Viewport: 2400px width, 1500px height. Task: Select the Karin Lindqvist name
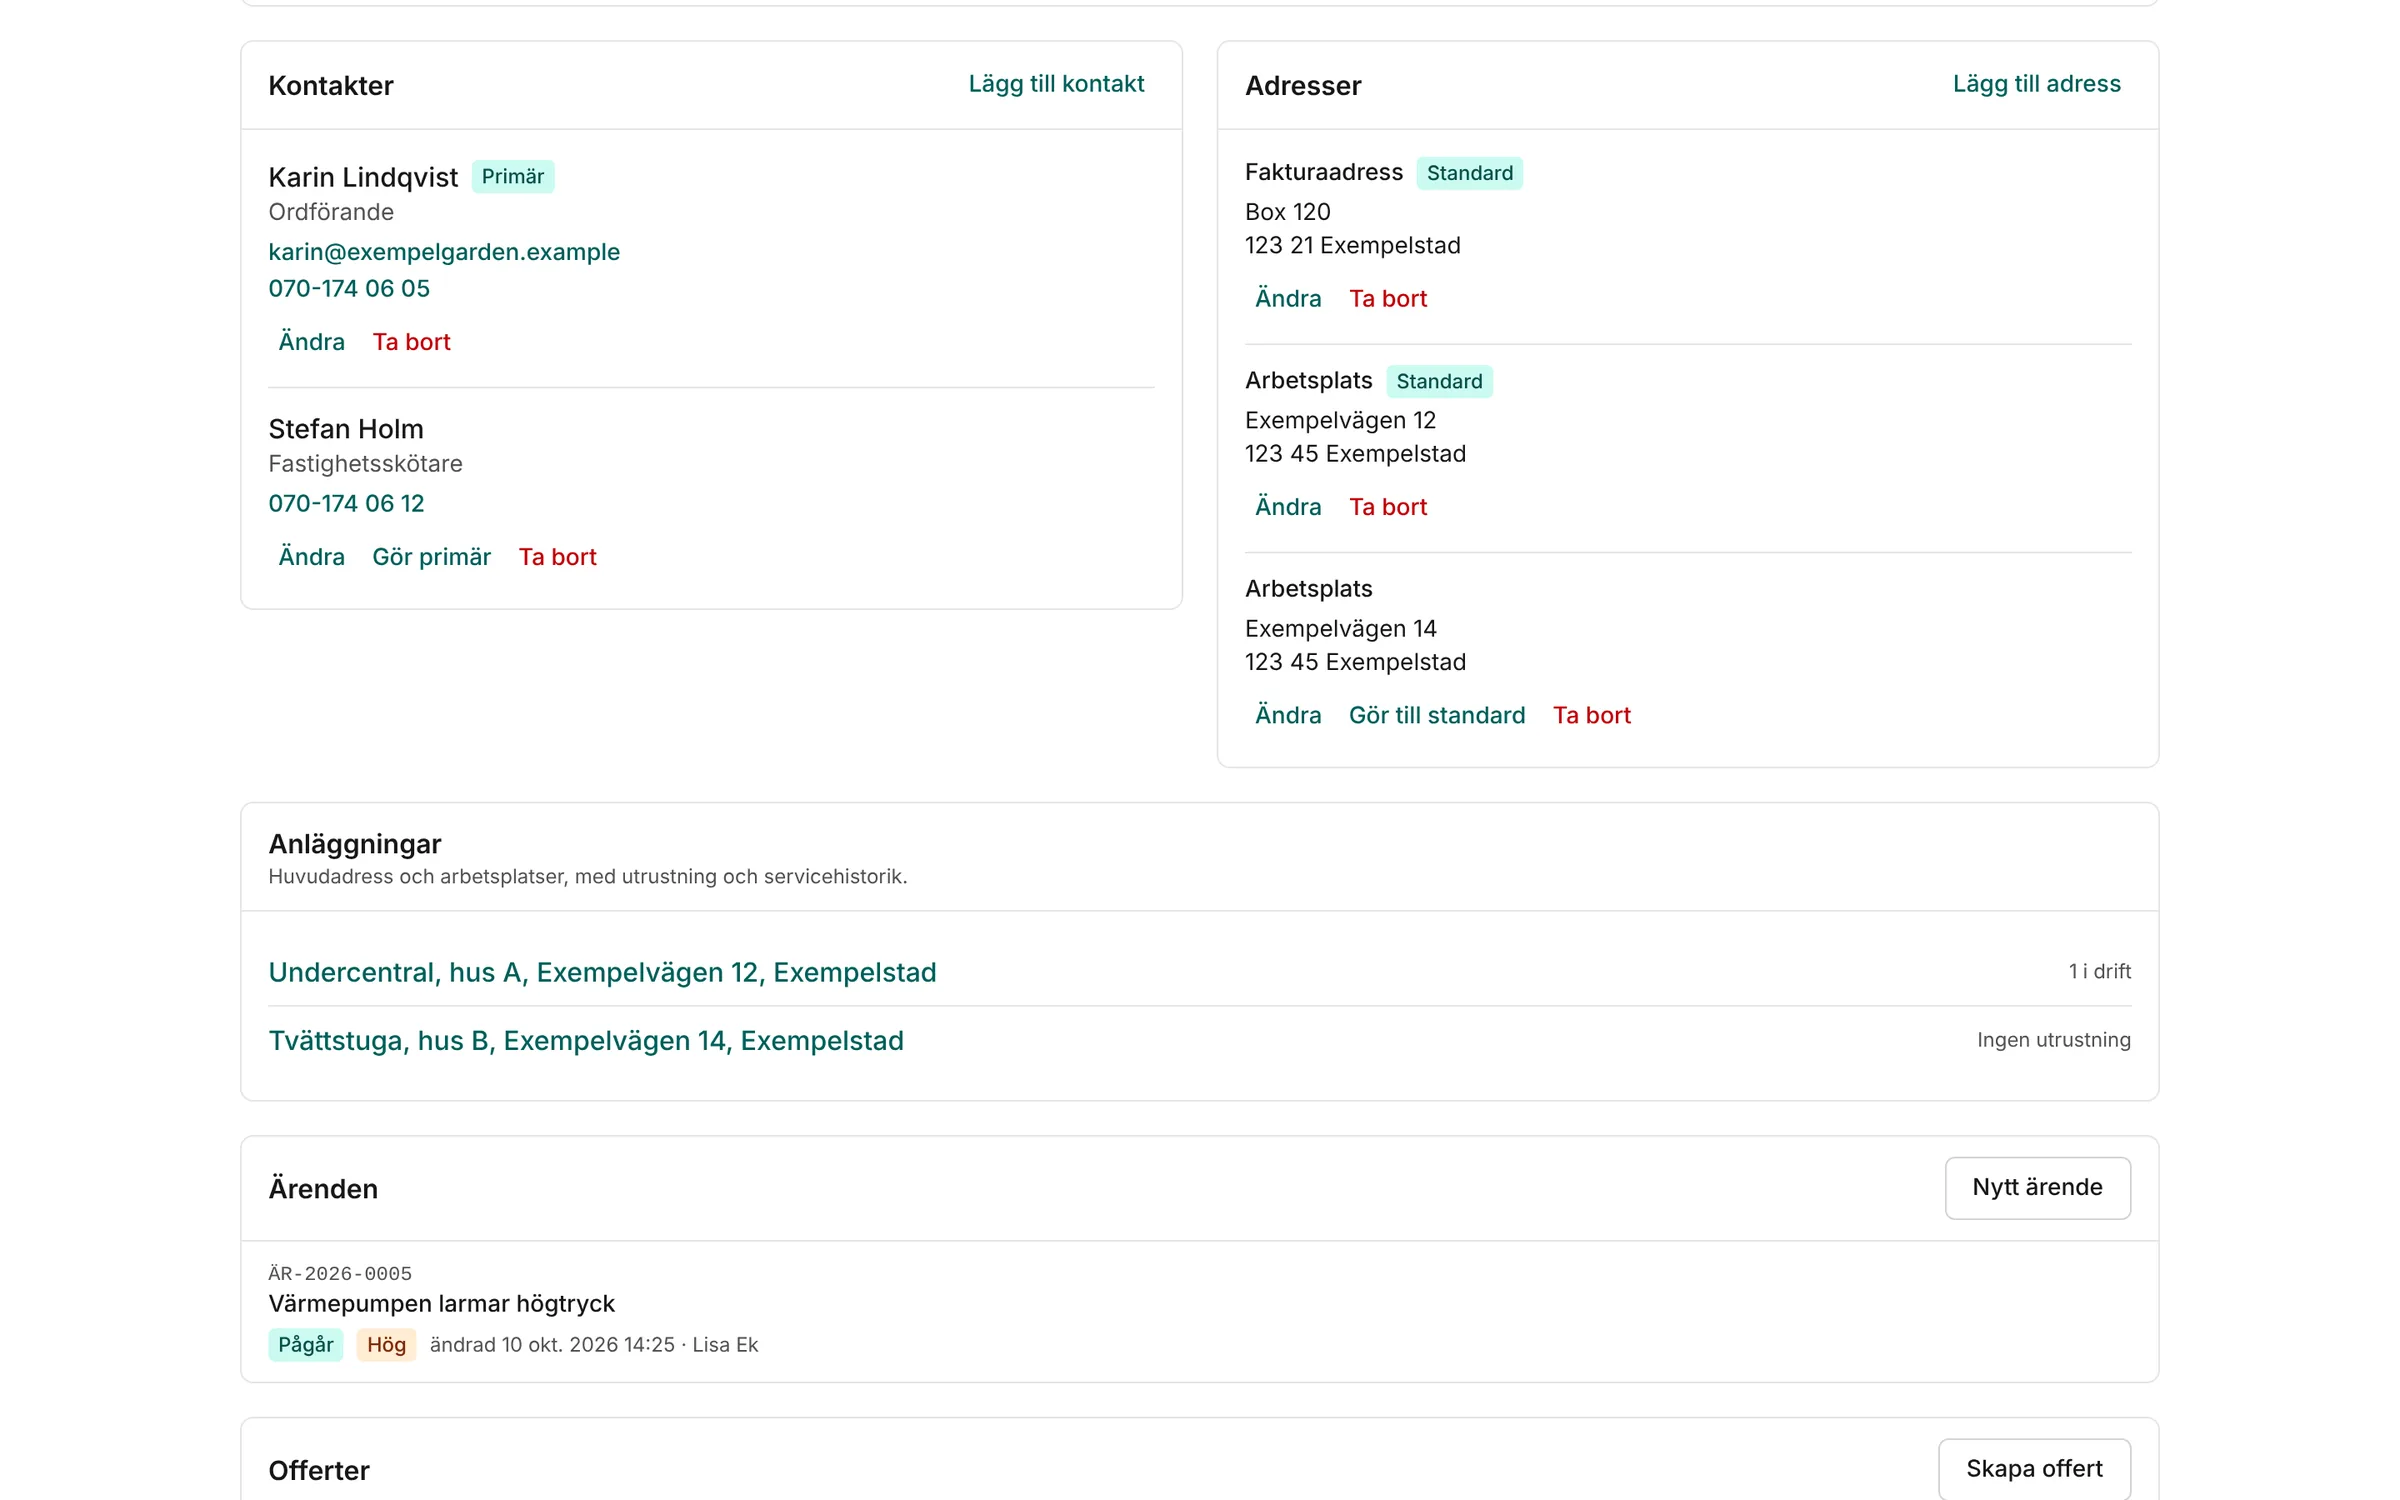(x=363, y=177)
